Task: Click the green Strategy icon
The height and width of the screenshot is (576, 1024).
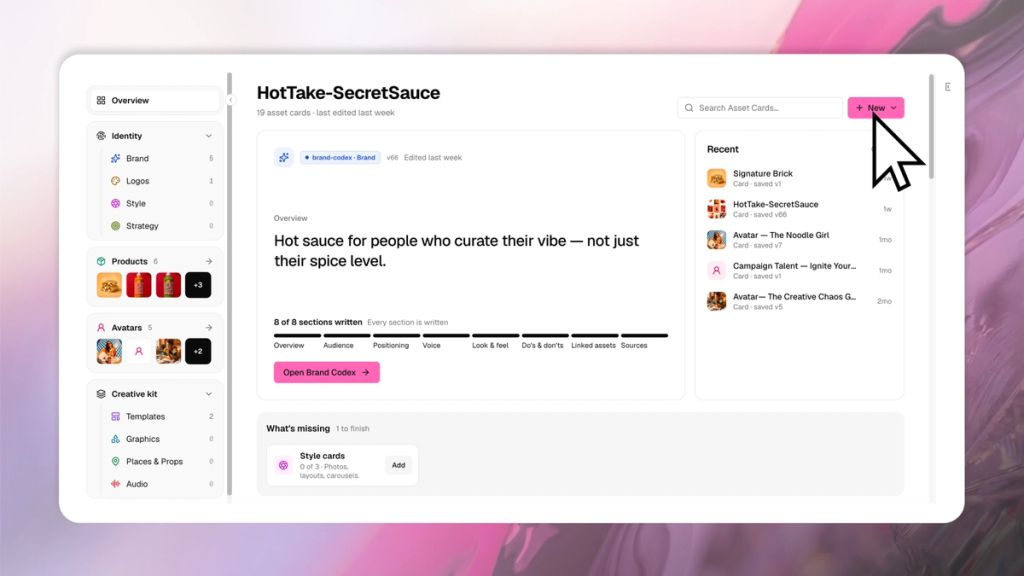Action: tap(116, 226)
